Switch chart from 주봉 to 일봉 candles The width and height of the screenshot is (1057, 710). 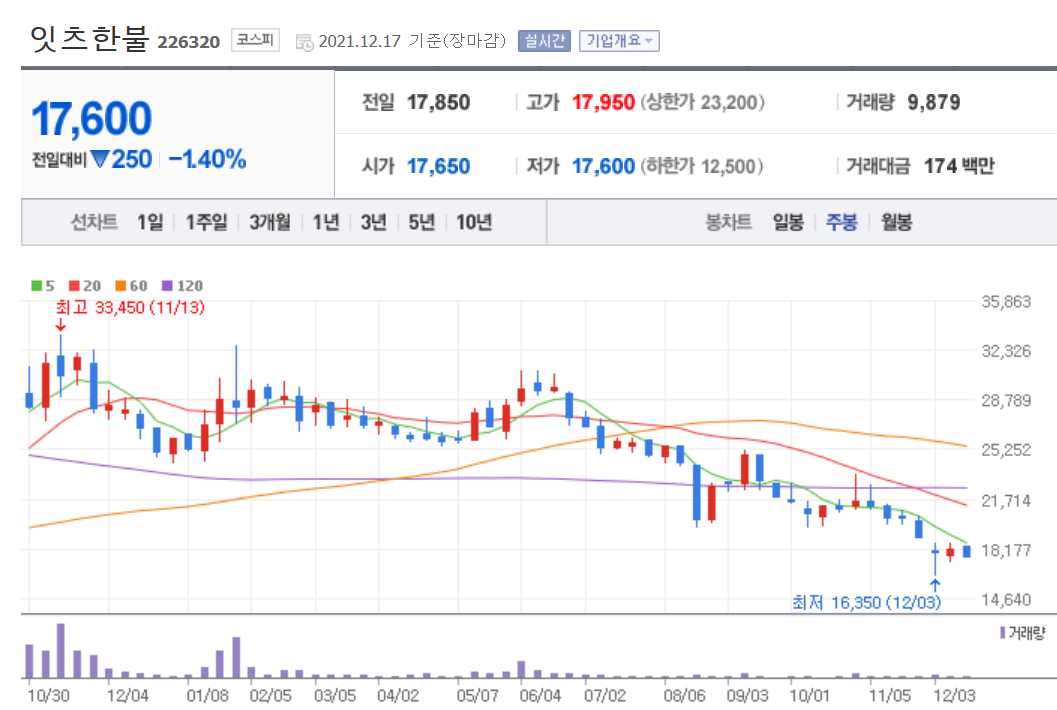pyautogui.click(x=790, y=223)
